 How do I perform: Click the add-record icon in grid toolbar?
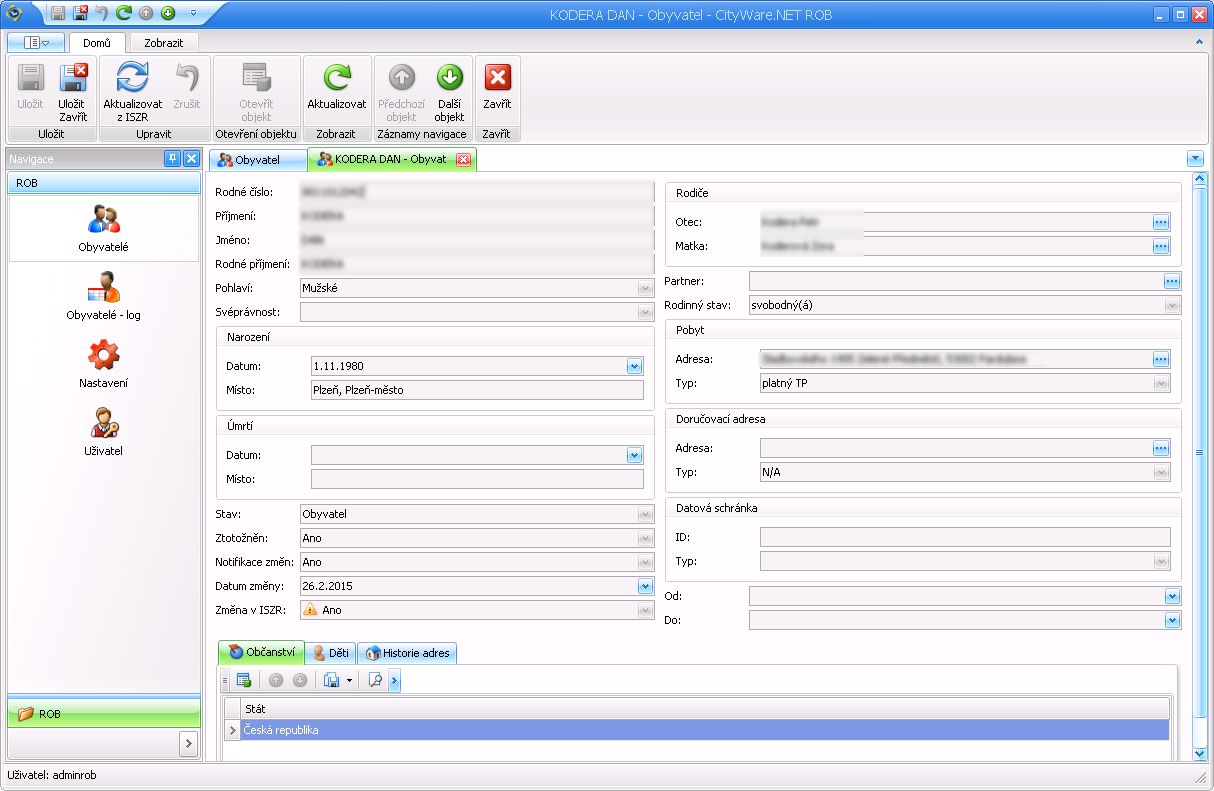point(243,681)
